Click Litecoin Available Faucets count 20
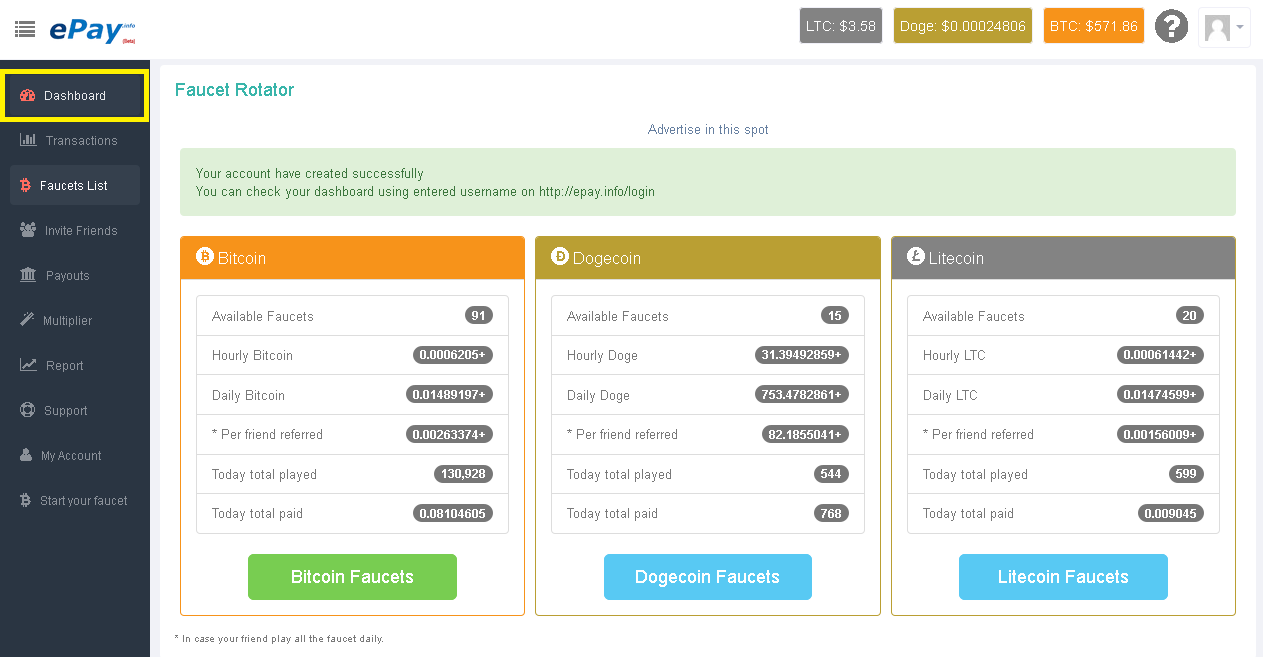1263x657 pixels. pos(1190,316)
